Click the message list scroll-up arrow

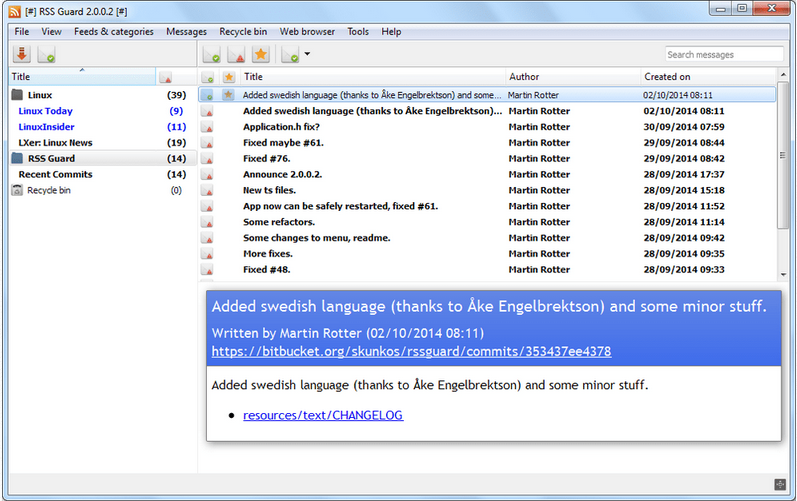coord(783,75)
